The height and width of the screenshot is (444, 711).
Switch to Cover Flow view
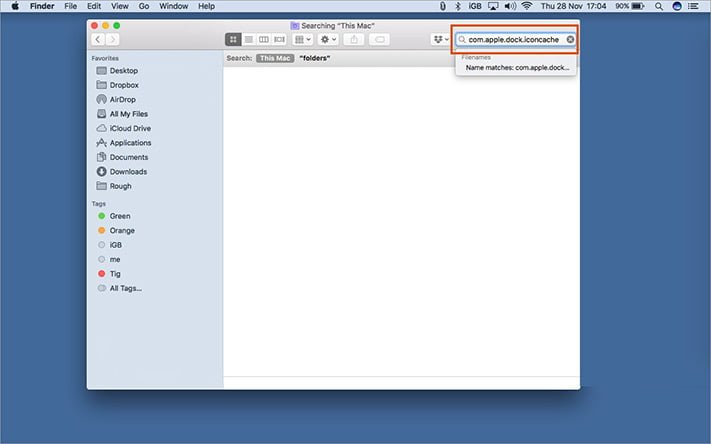coord(279,39)
